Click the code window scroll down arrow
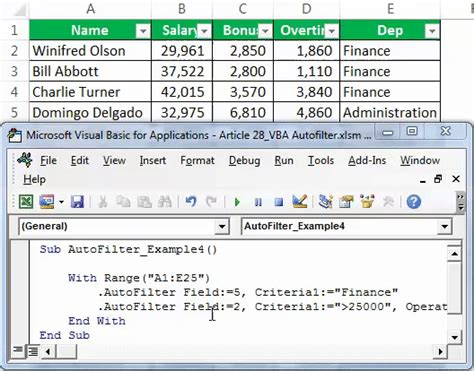474x371 pixels. (x=454, y=337)
